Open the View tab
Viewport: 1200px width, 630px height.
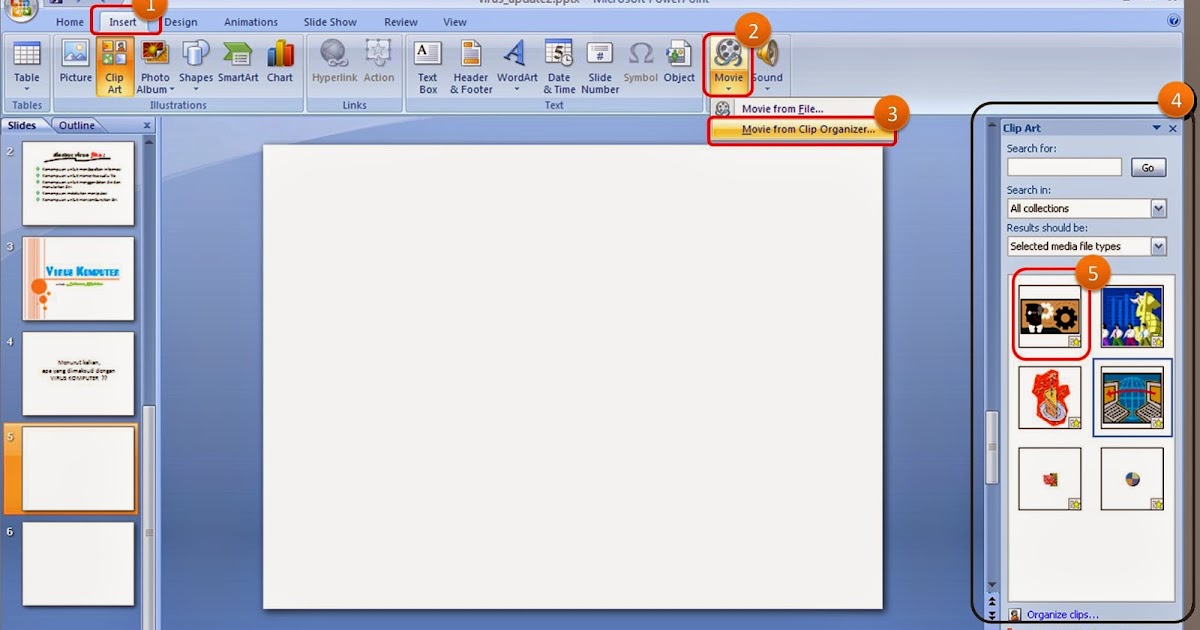[x=455, y=22]
